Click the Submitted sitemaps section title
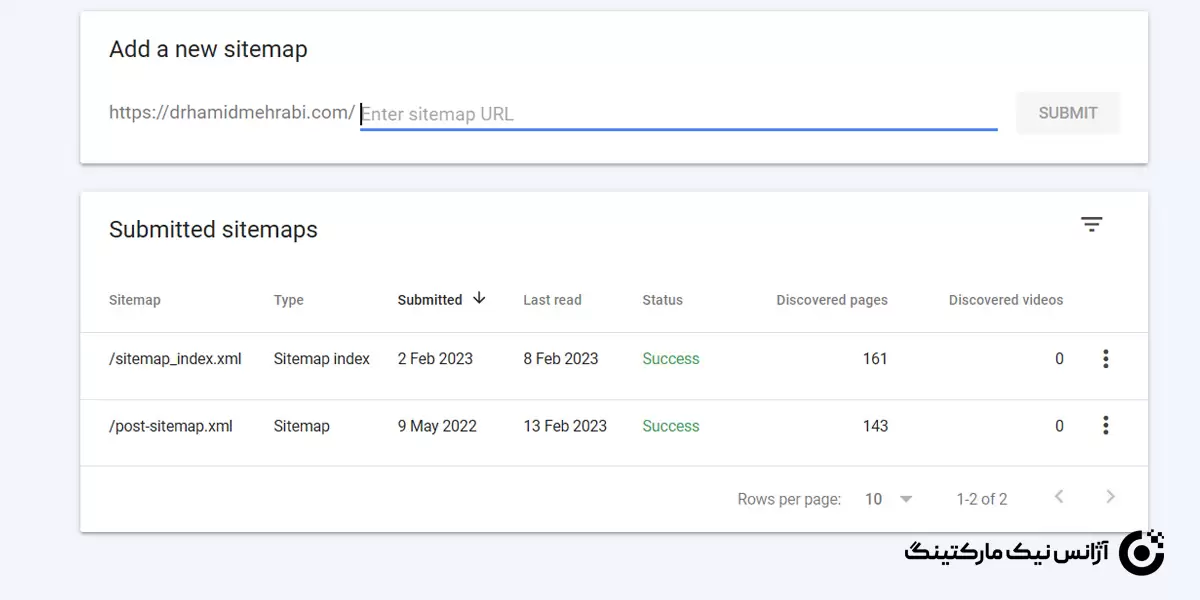The width and height of the screenshot is (1200, 600). coord(213,229)
